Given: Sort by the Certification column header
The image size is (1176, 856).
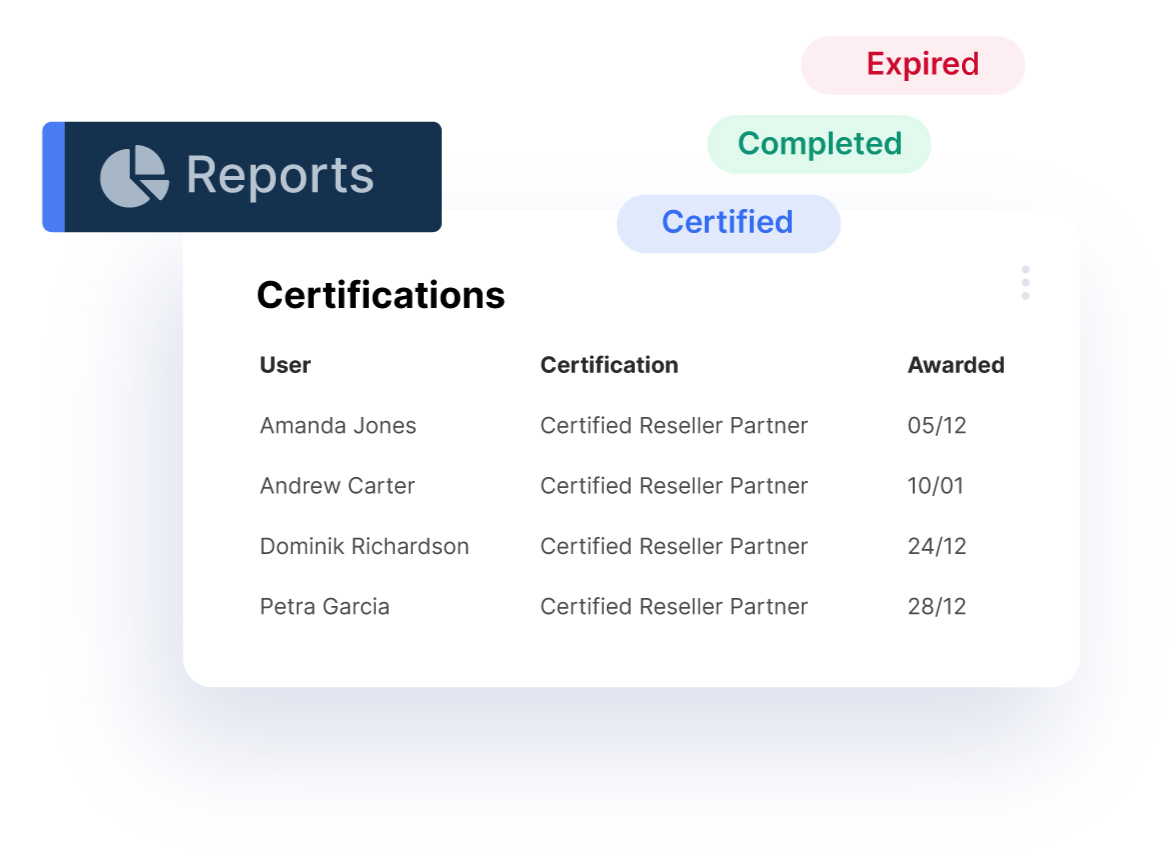Looking at the screenshot, I should [x=609, y=365].
